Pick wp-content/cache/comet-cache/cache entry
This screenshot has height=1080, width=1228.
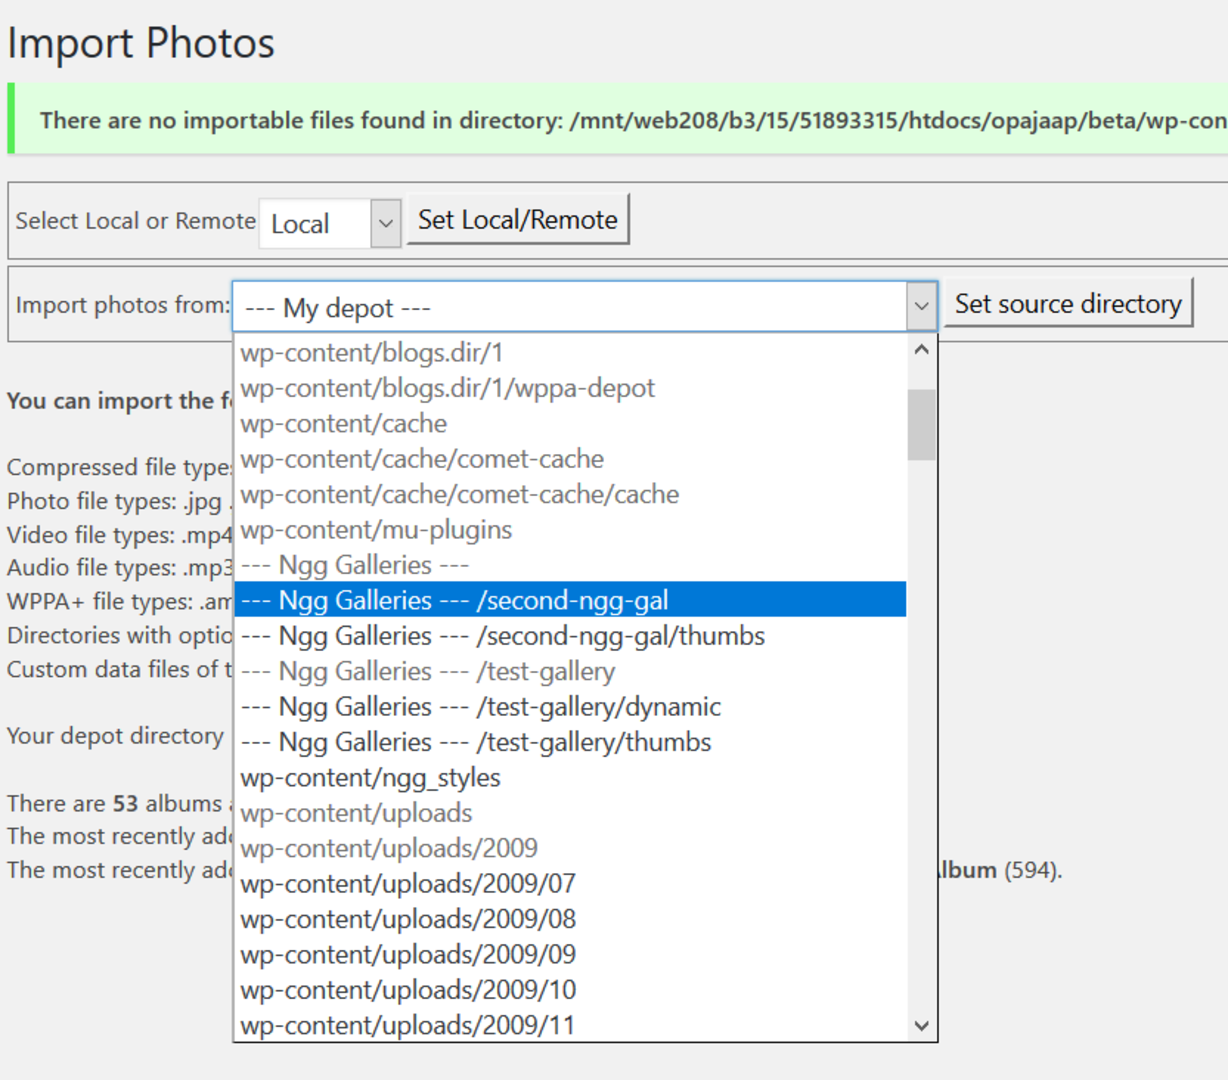tap(460, 495)
